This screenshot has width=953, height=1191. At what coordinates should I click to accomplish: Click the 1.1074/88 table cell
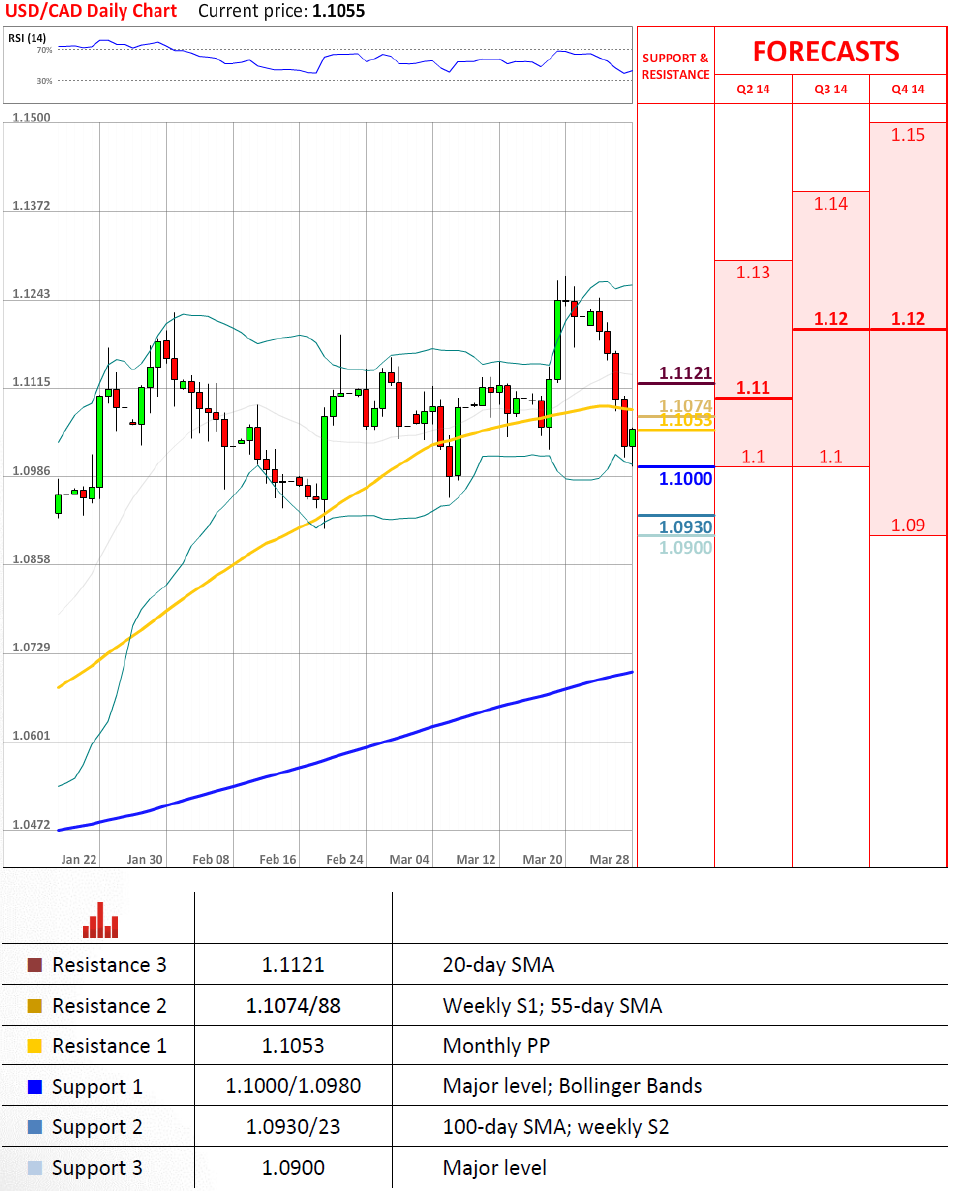(x=293, y=1006)
